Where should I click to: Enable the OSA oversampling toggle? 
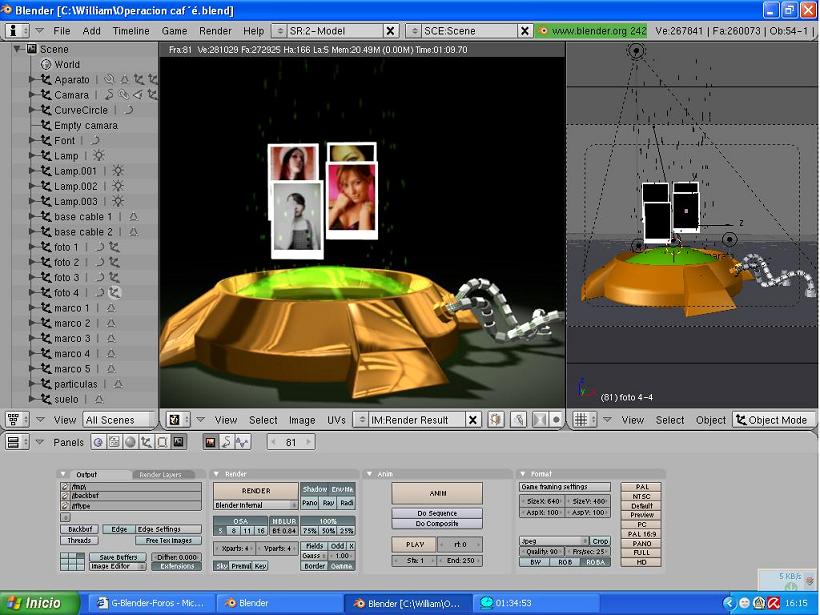pyautogui.click(x=241, y=521)
